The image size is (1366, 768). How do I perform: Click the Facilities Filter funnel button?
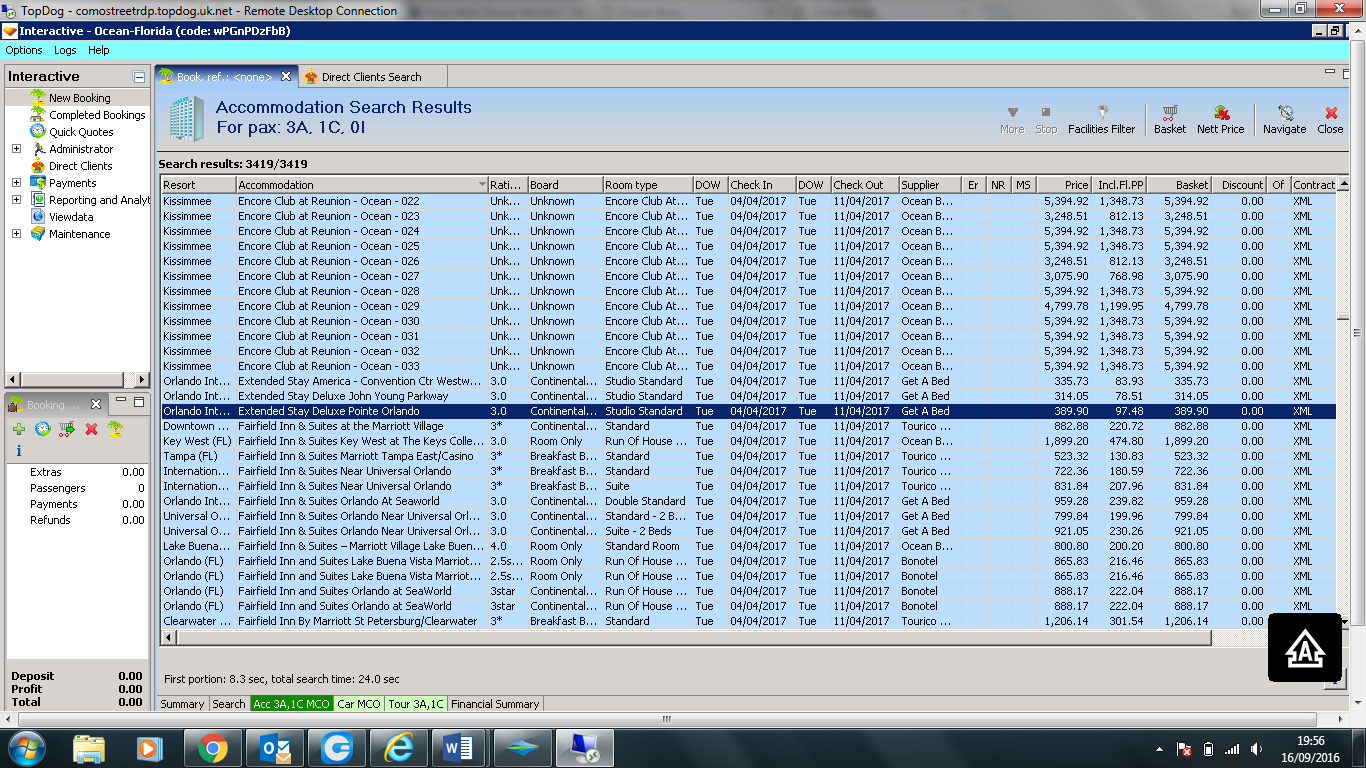[1101, 120]
